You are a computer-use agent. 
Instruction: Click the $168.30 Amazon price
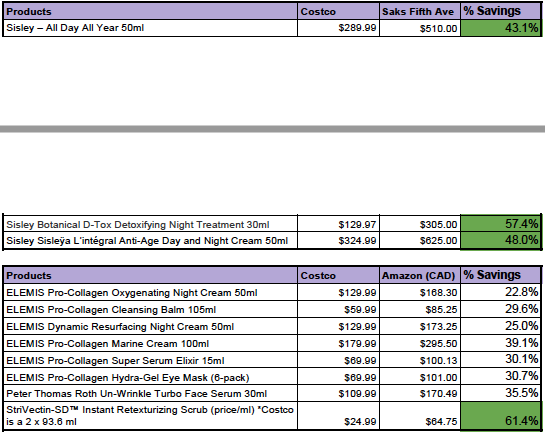point(420,293)
